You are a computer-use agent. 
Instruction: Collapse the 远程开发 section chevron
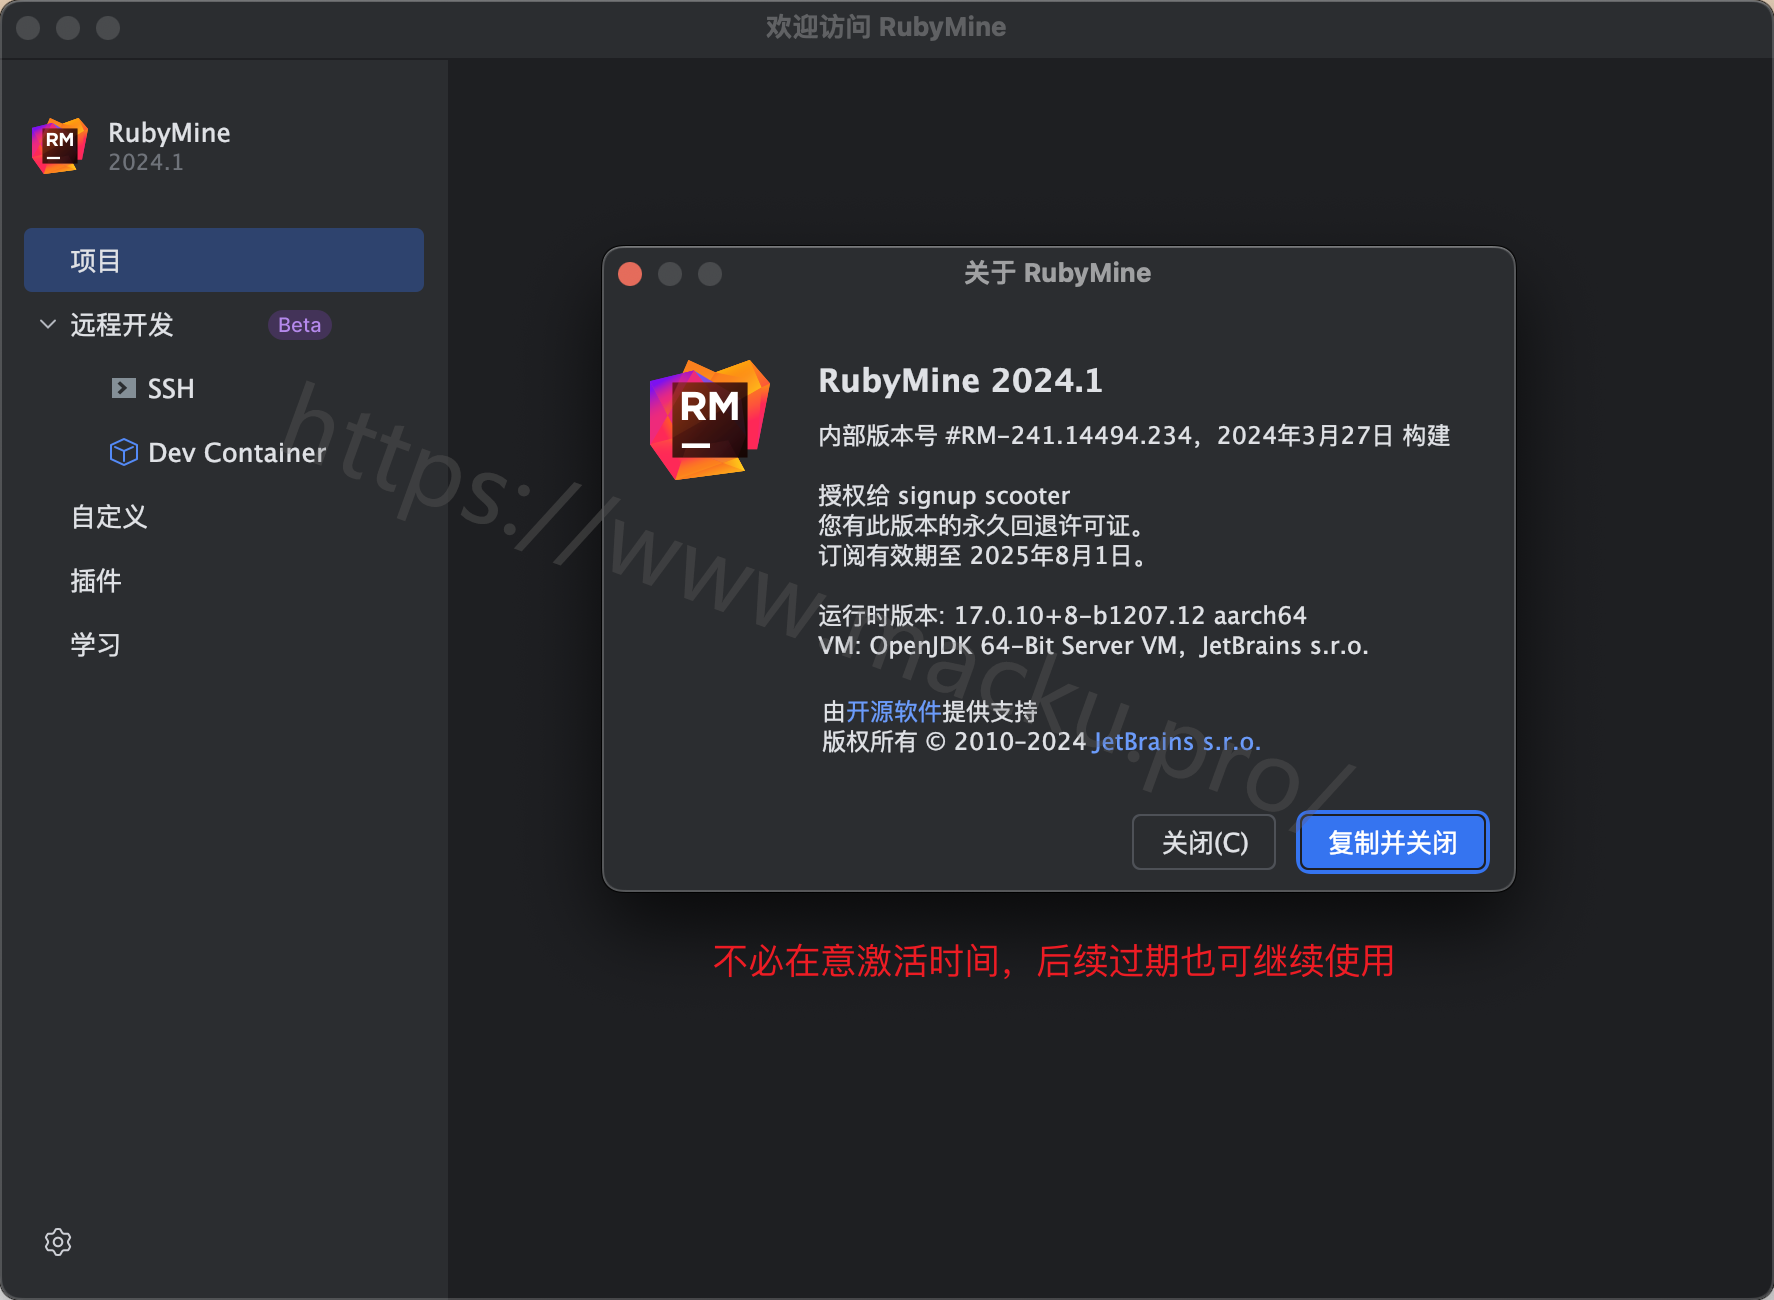click(47, 324)
